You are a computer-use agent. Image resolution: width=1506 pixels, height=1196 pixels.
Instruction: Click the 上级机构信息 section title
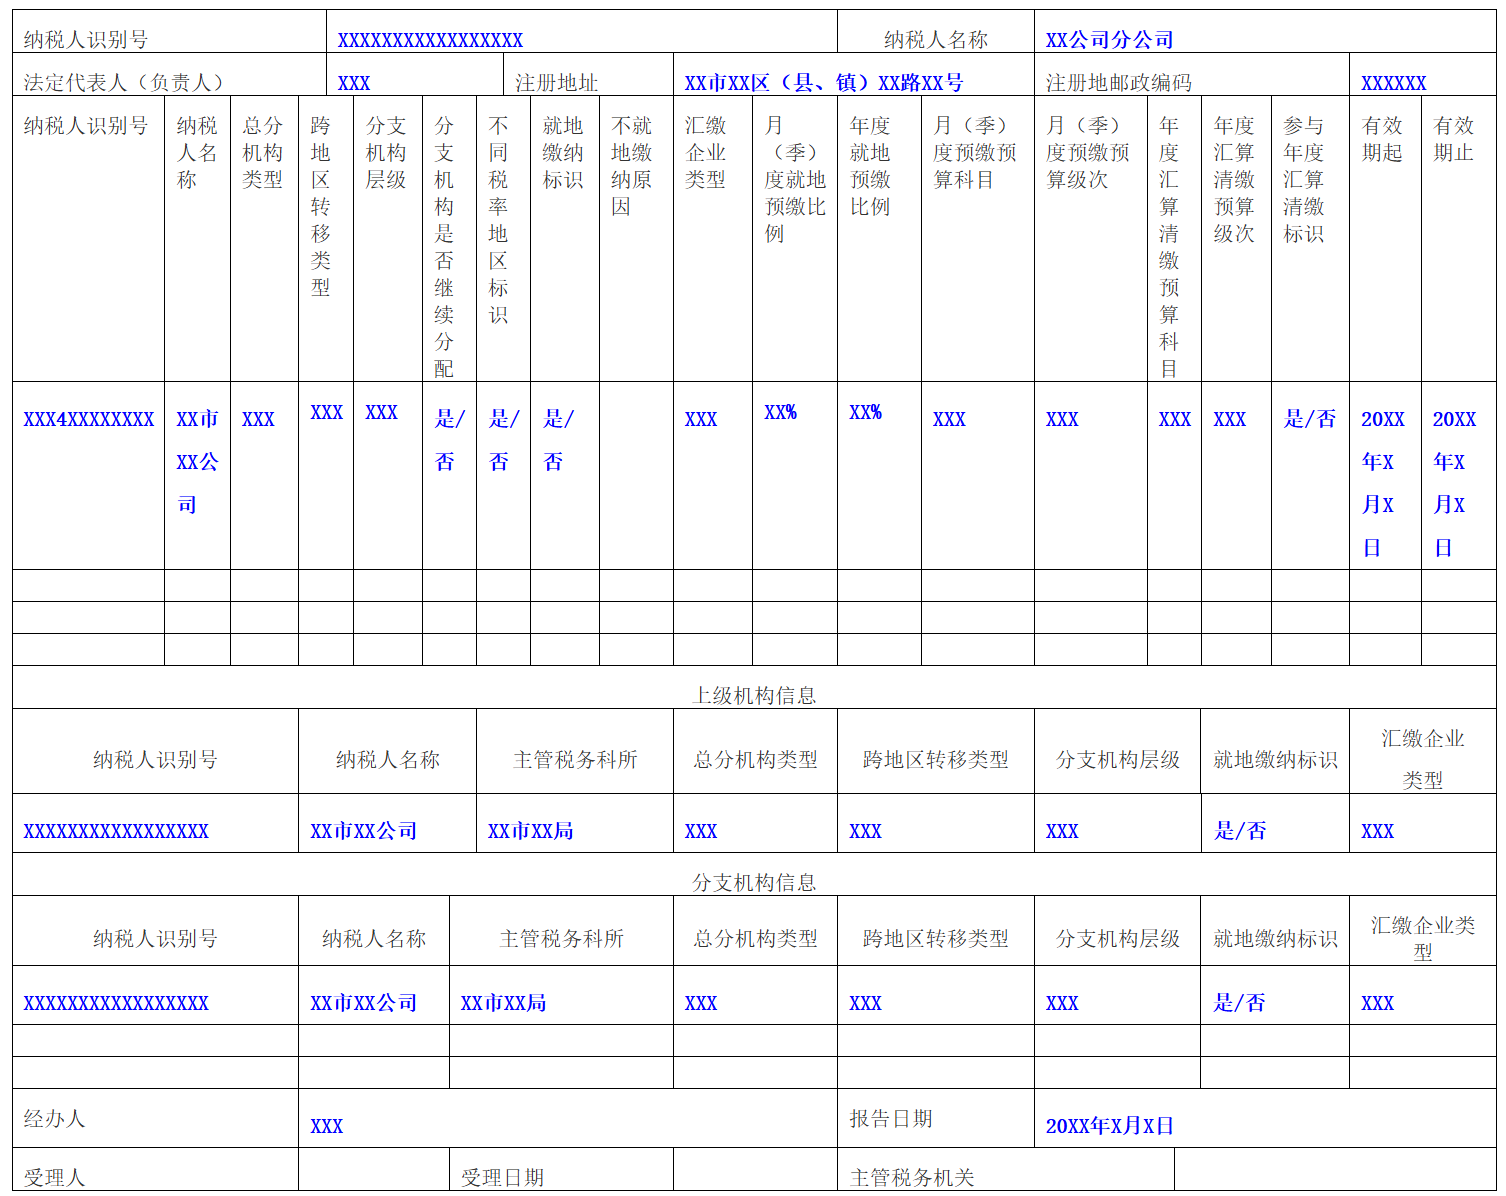[x=754, y=696]
